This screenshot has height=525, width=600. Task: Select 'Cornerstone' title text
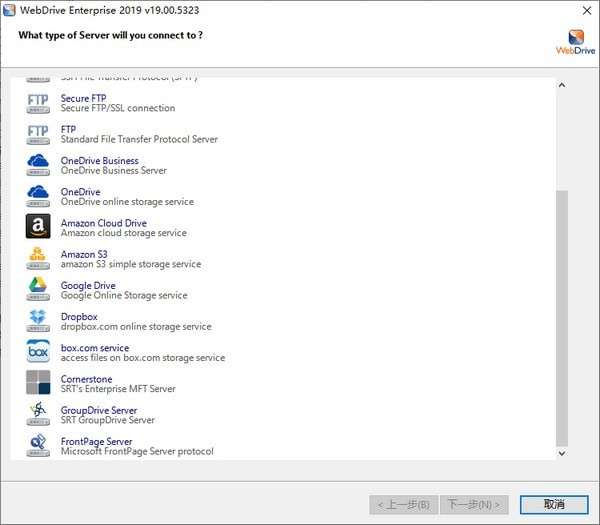coord(86,379)
